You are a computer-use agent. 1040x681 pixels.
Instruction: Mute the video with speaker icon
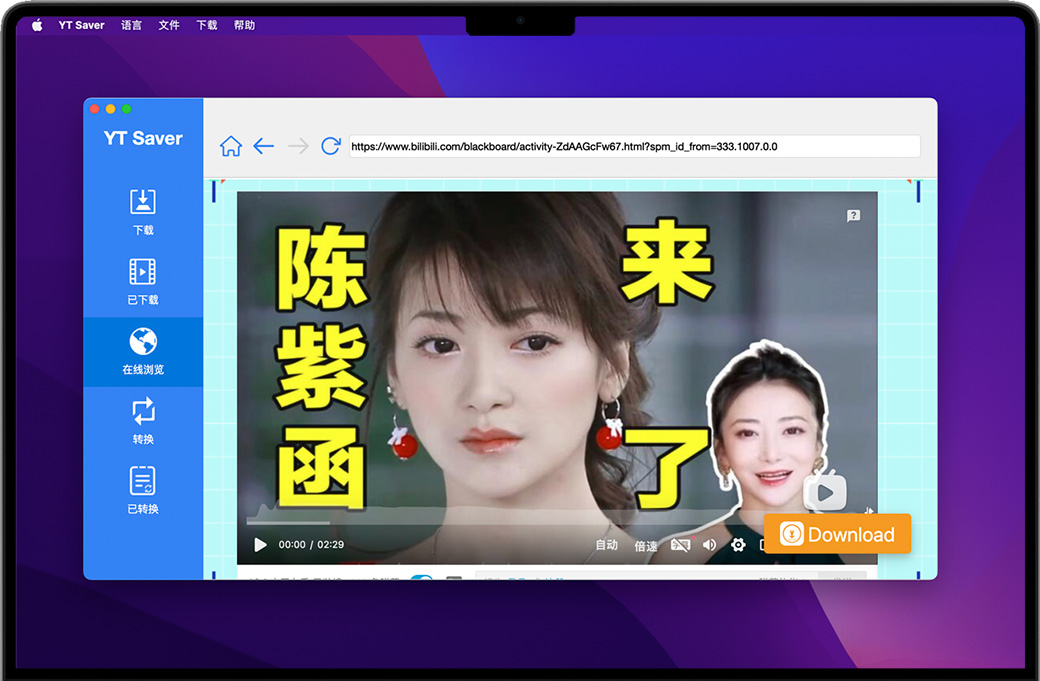710,545
